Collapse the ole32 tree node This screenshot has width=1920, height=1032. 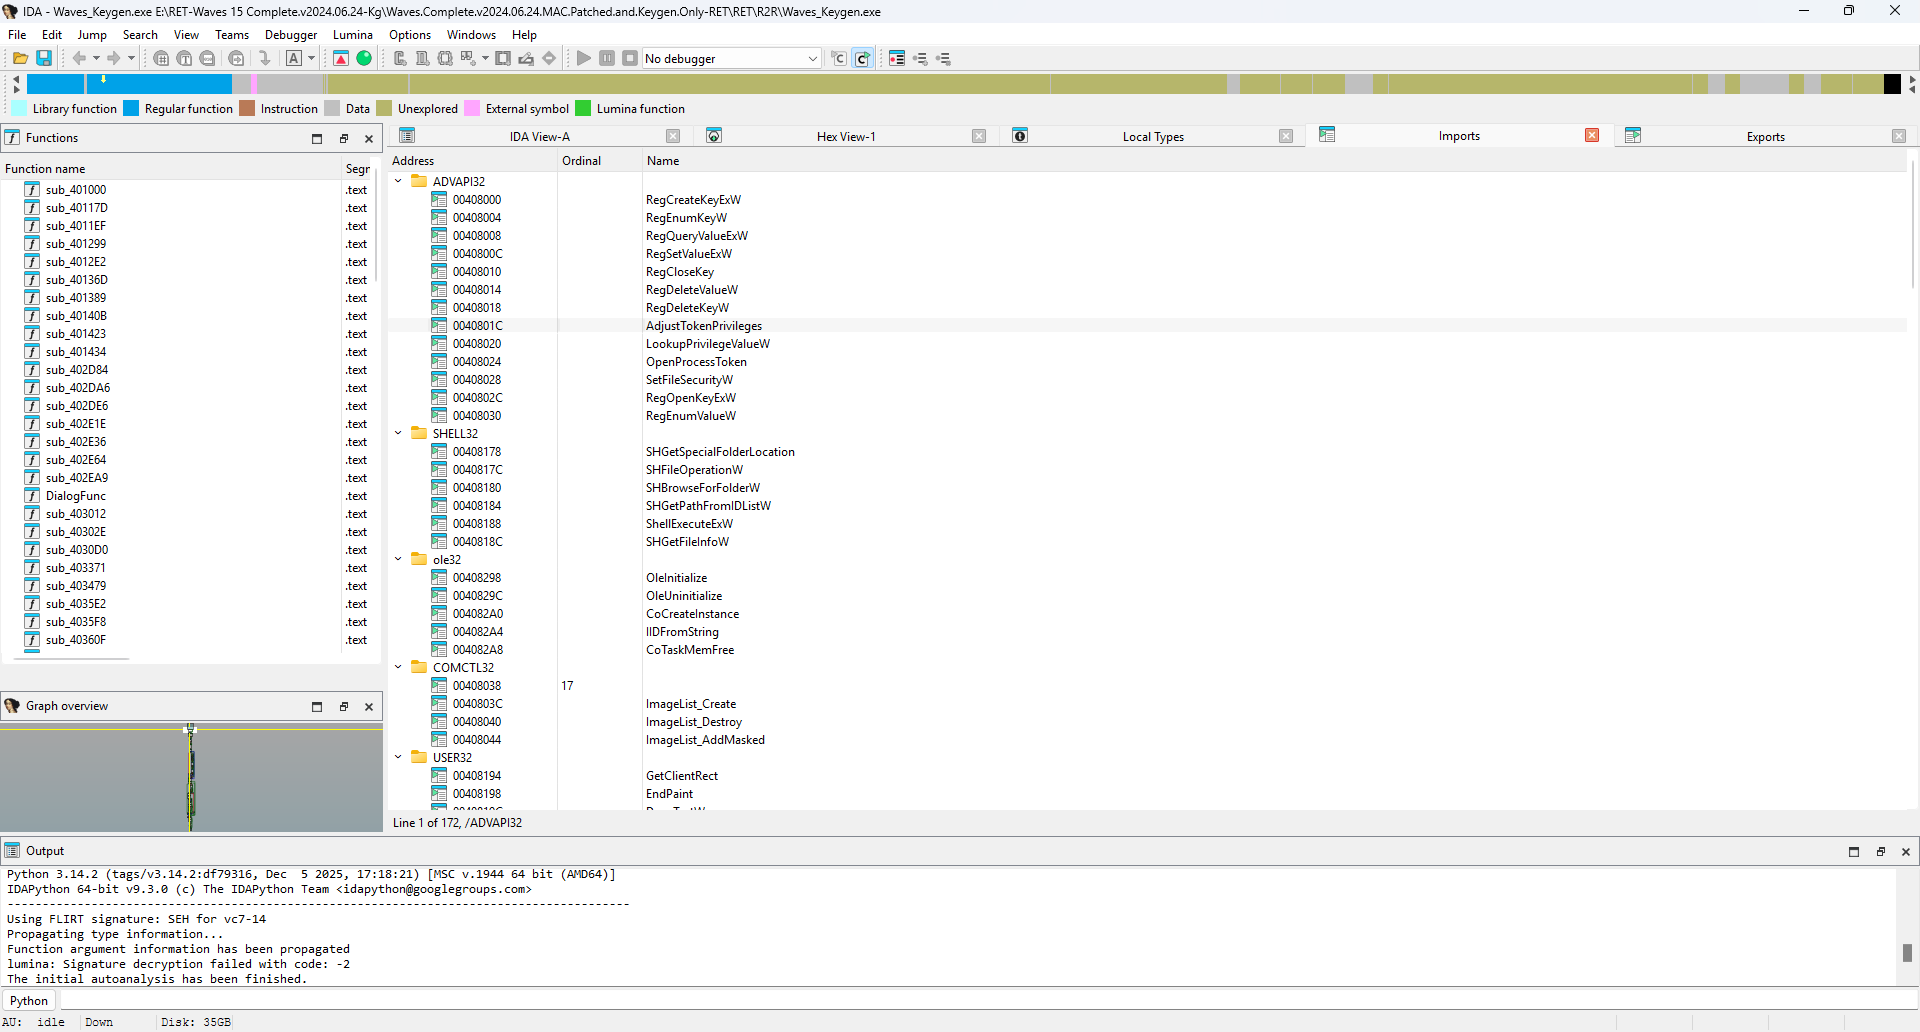click(399, 560)
